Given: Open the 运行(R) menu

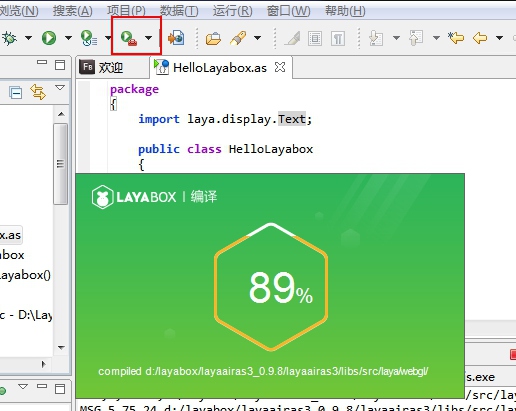Looking at the screenshot, I should tap(233, 11).
